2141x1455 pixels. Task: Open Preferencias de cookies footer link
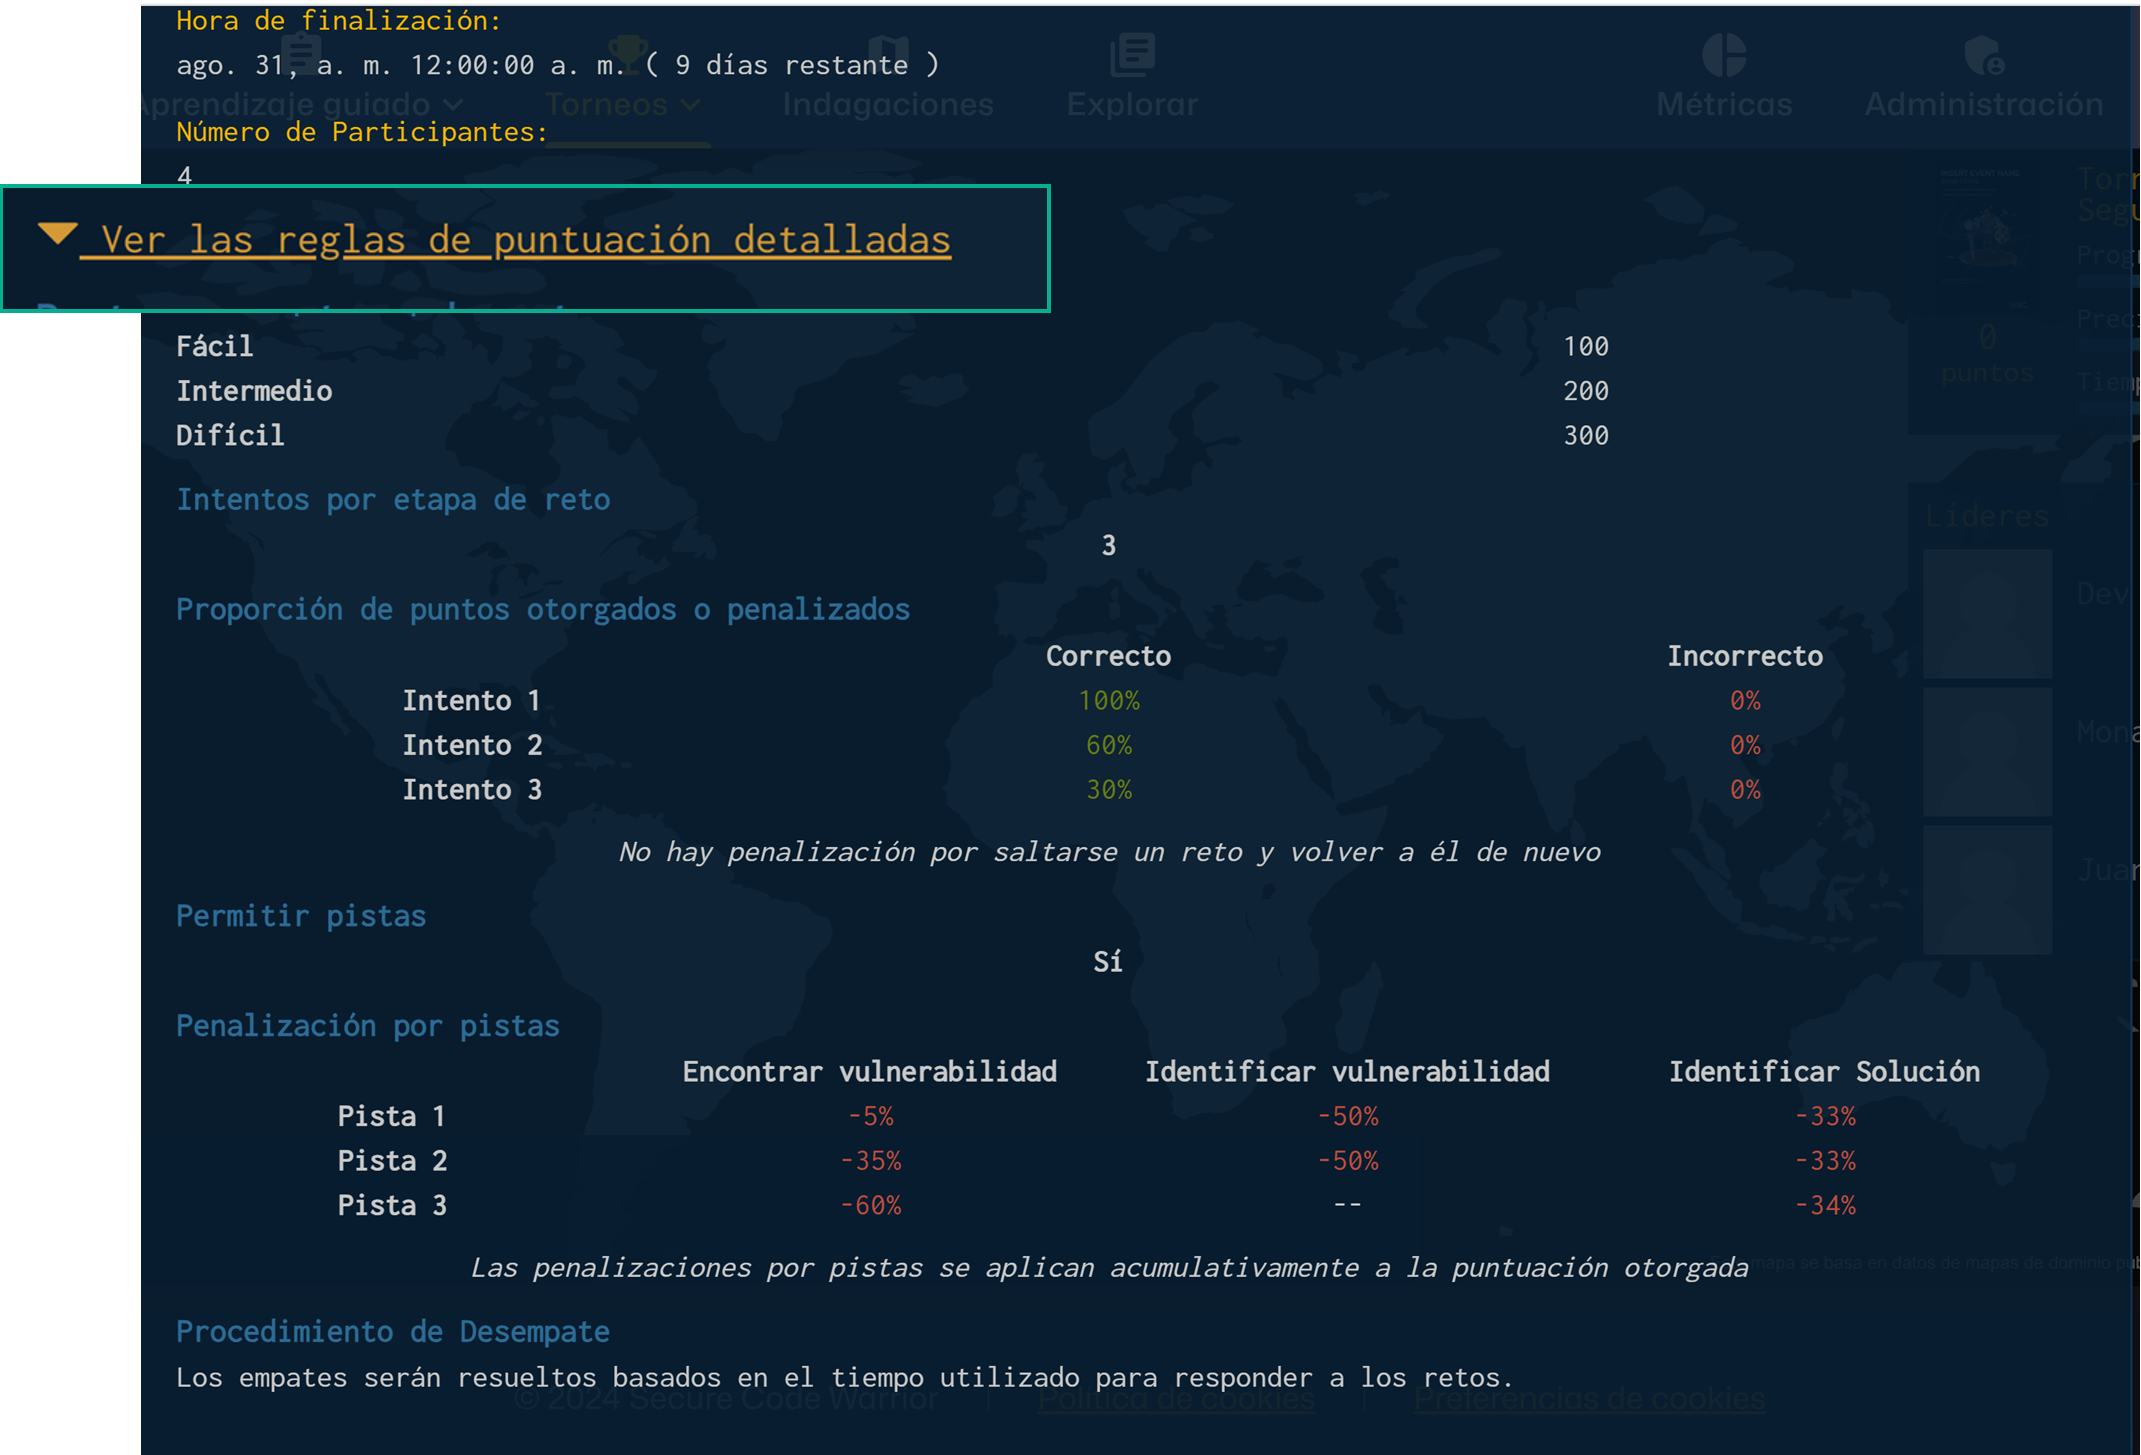[x=1590, y=1398]
